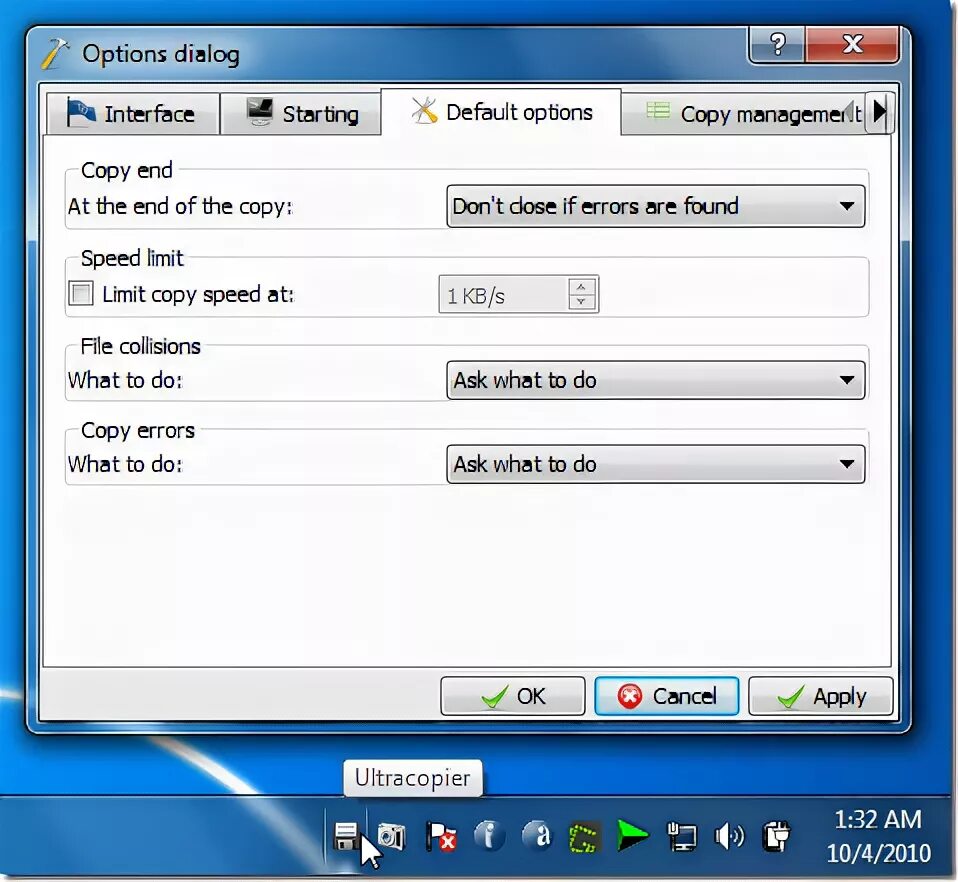The width and height of the screenshot is (958, 882).
Task: Close the Options dialog window
Action: [x=852, y=45]
